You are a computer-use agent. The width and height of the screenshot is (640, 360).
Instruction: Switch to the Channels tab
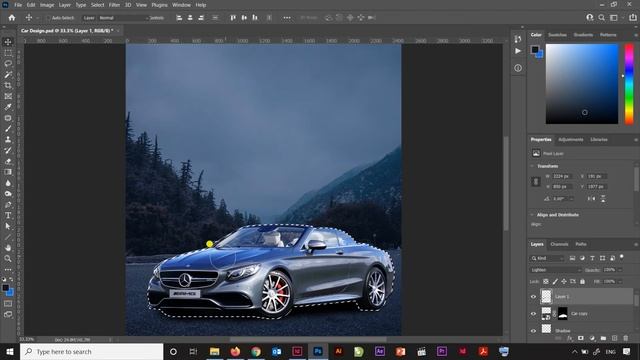[559, 244]
